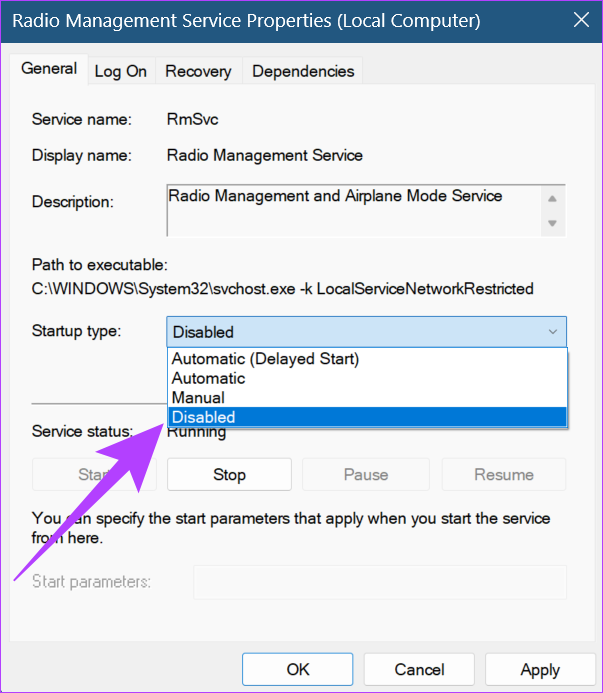Confirm changes with OK
This screenshot has width=603, height=693.
click(298, 669)
